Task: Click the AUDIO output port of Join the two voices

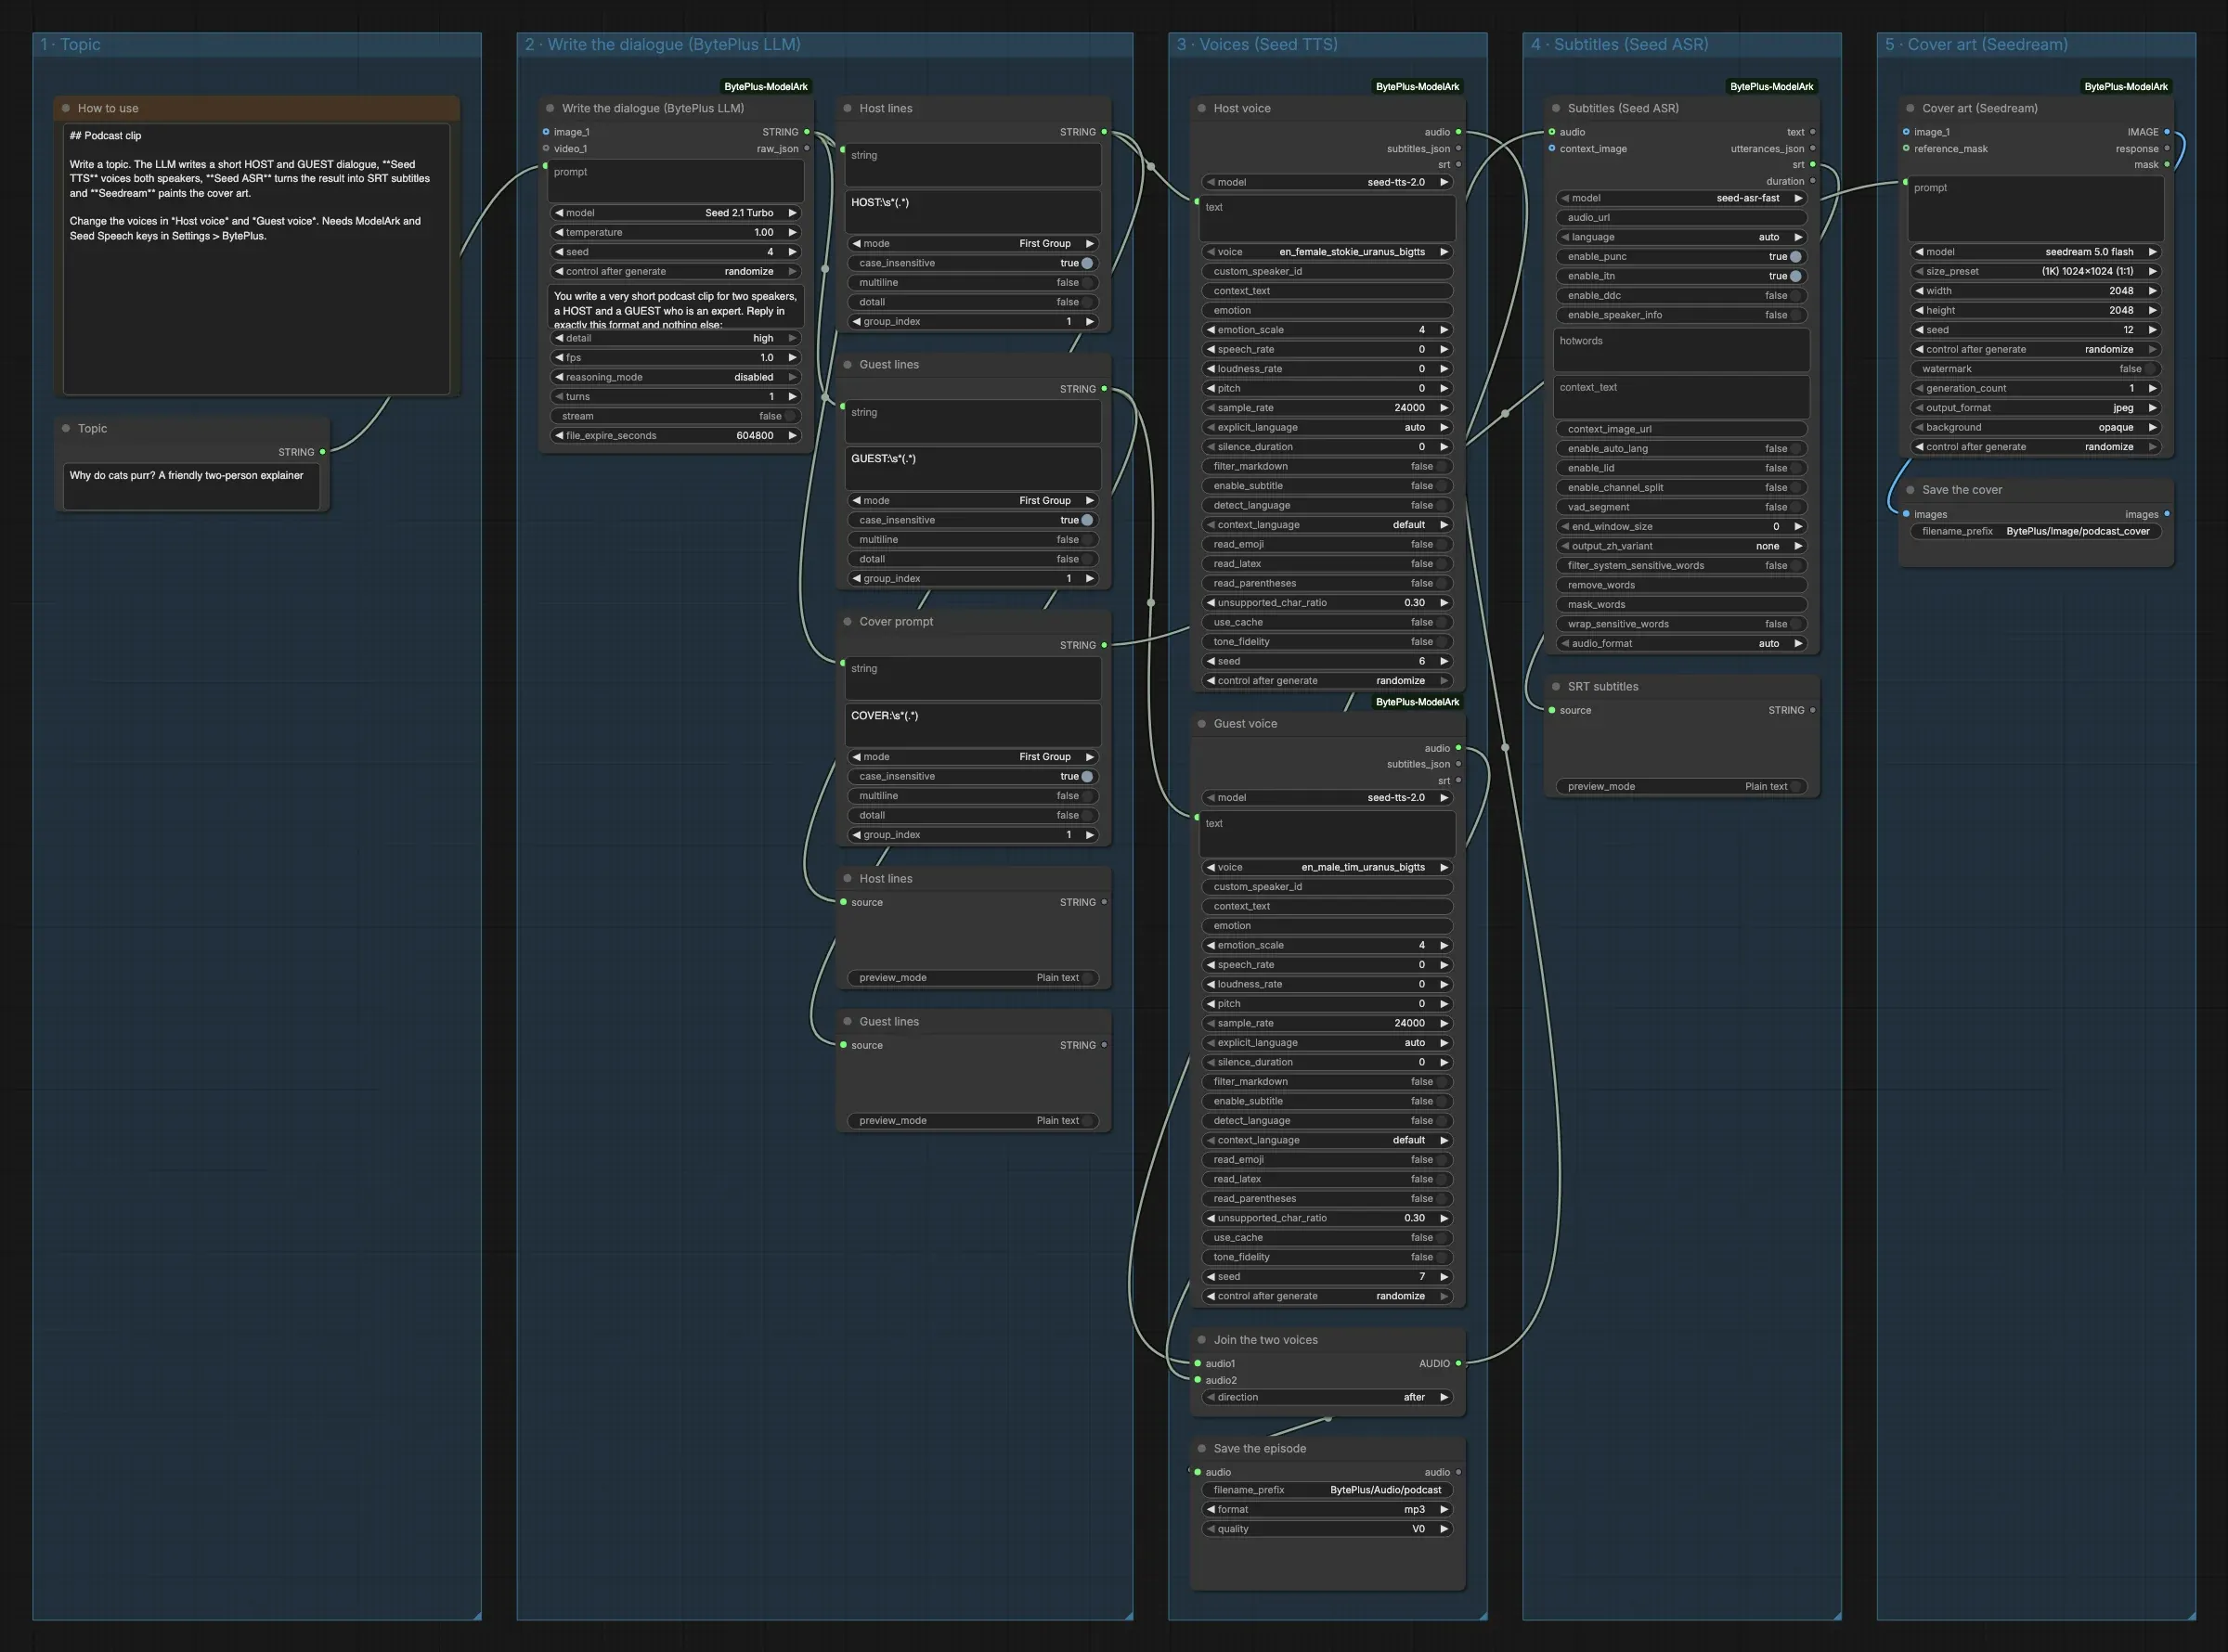Action: pos(1458,1363)
